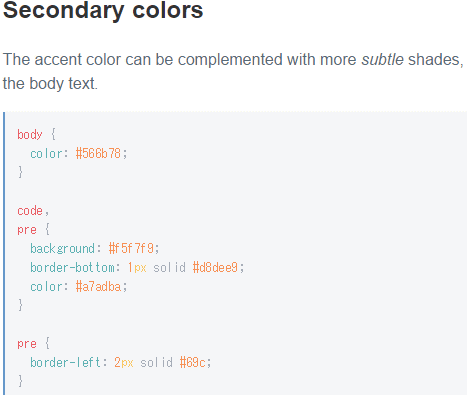Image resolution: width=467 pixels, height=395 pixels.
Task: Click the hex value #d8dee9
Action: (x=215, y=268)
